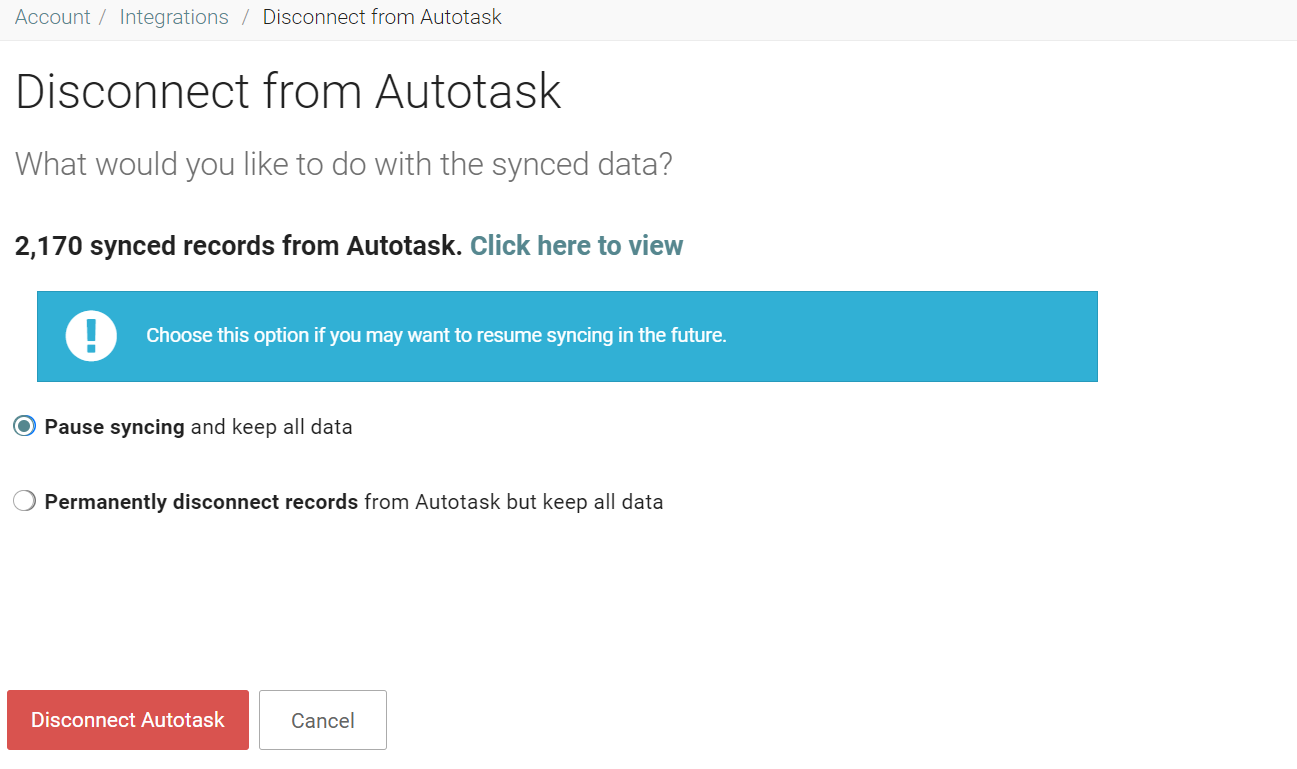Image resolution: width=1297 pixels, height=769 pixels.
Task: Click the current 'Disconnect from Autotask' breadcrumb
Action: 382,17
